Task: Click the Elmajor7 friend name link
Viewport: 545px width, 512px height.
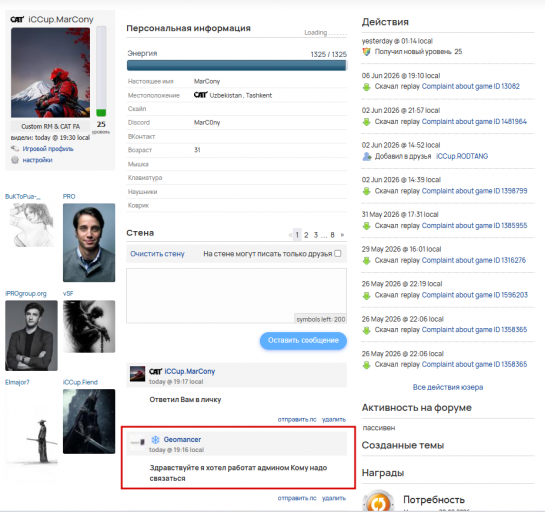Action: tap(17, 382)
